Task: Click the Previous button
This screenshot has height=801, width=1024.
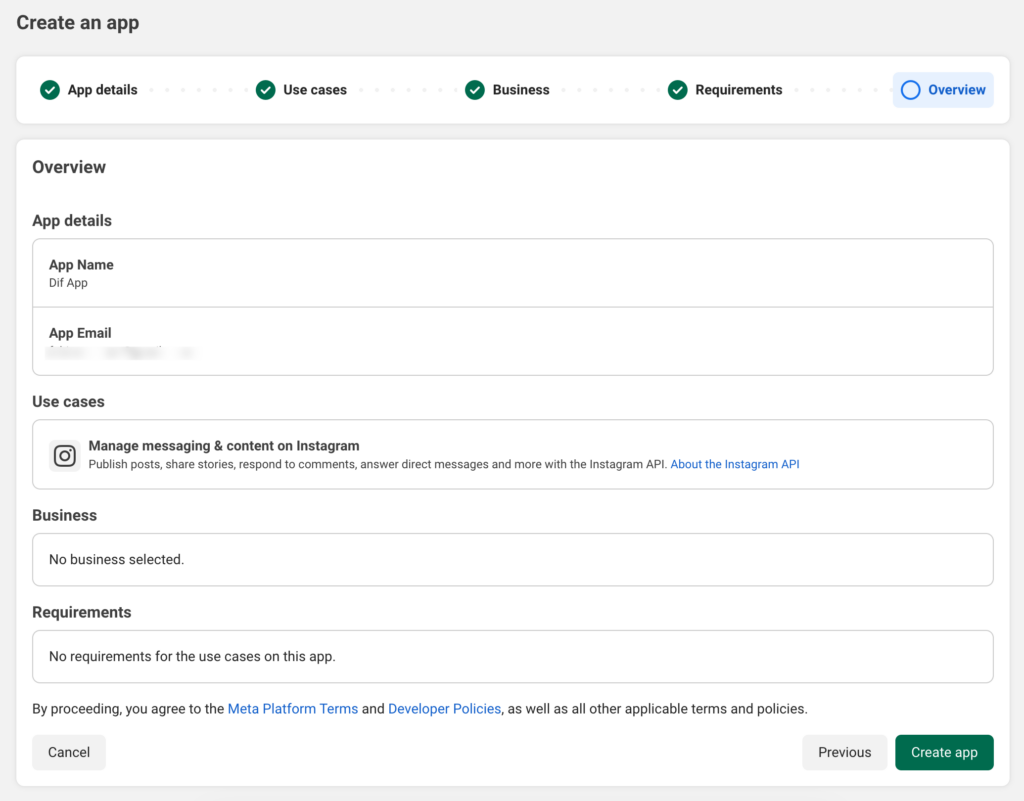Action: (844, 753)
